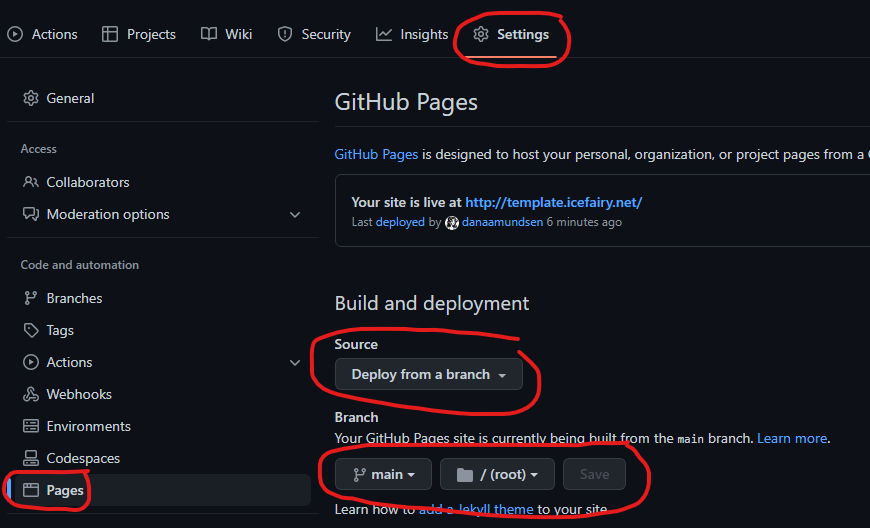Go to the Security tab
870x528 pixels.
(x=314, y=34)
